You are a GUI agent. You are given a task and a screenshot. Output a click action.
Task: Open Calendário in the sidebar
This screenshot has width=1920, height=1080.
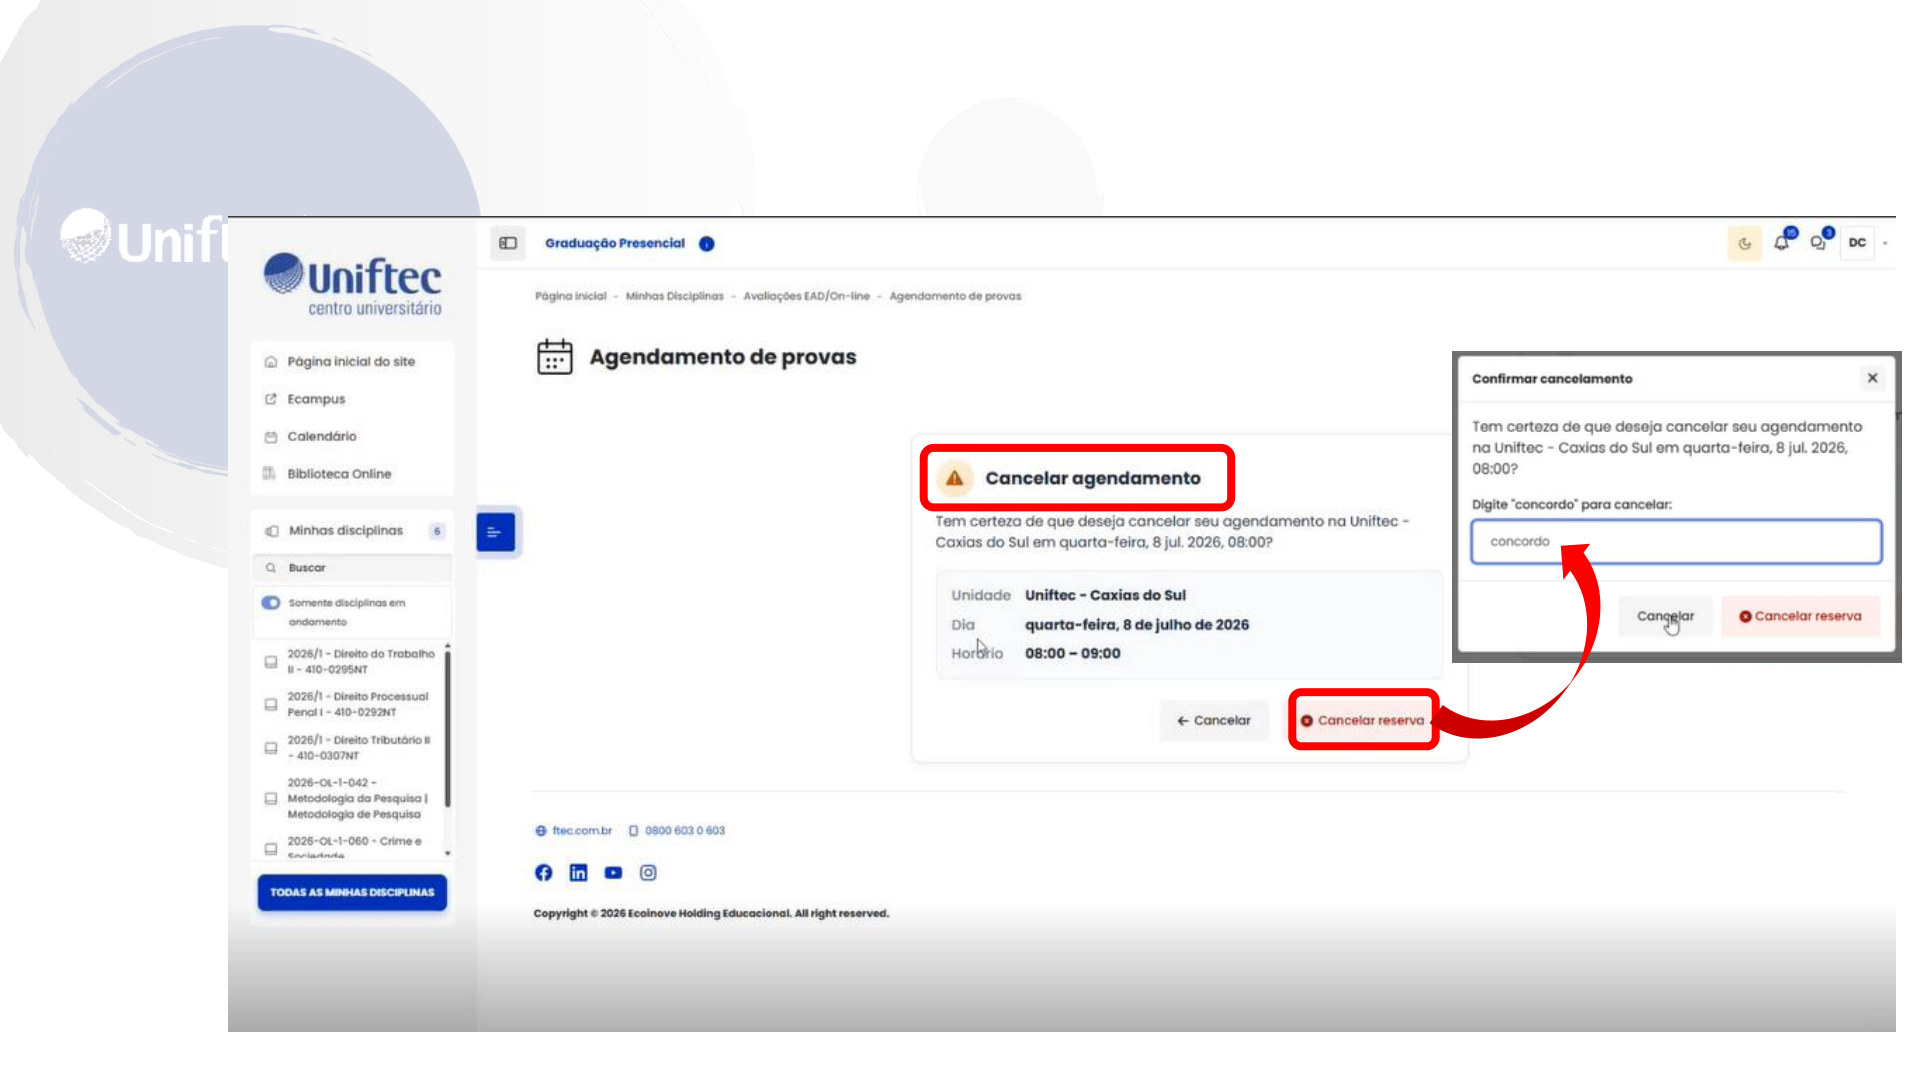(321, 436)
